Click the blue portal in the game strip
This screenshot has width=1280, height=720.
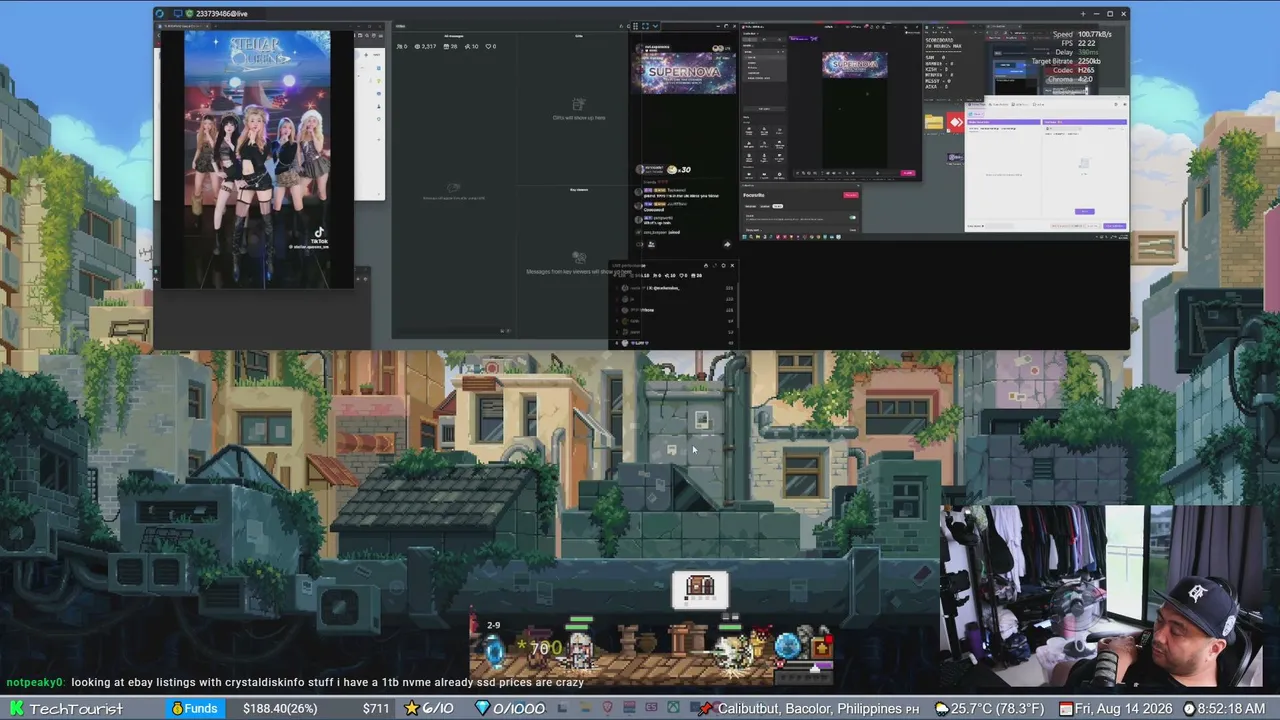[x=494, y=651]
